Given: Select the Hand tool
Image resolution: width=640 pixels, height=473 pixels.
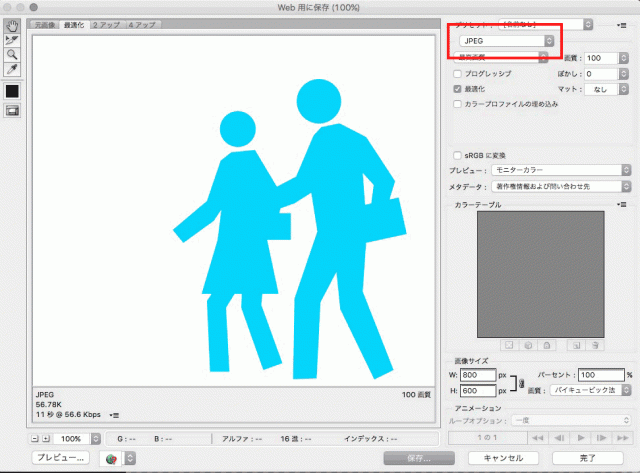Looking at the screenshot, I should 12,24.
